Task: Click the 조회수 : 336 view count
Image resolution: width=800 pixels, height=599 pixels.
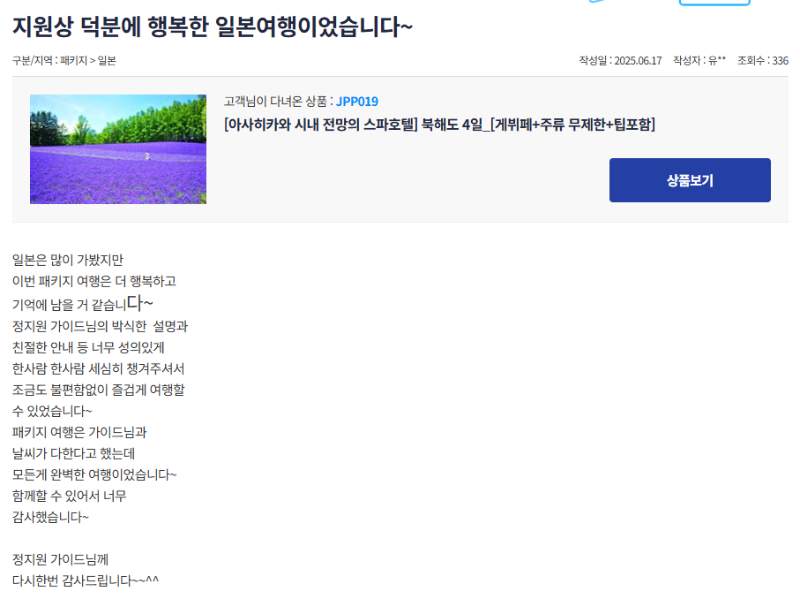Action: click(763, 61)
